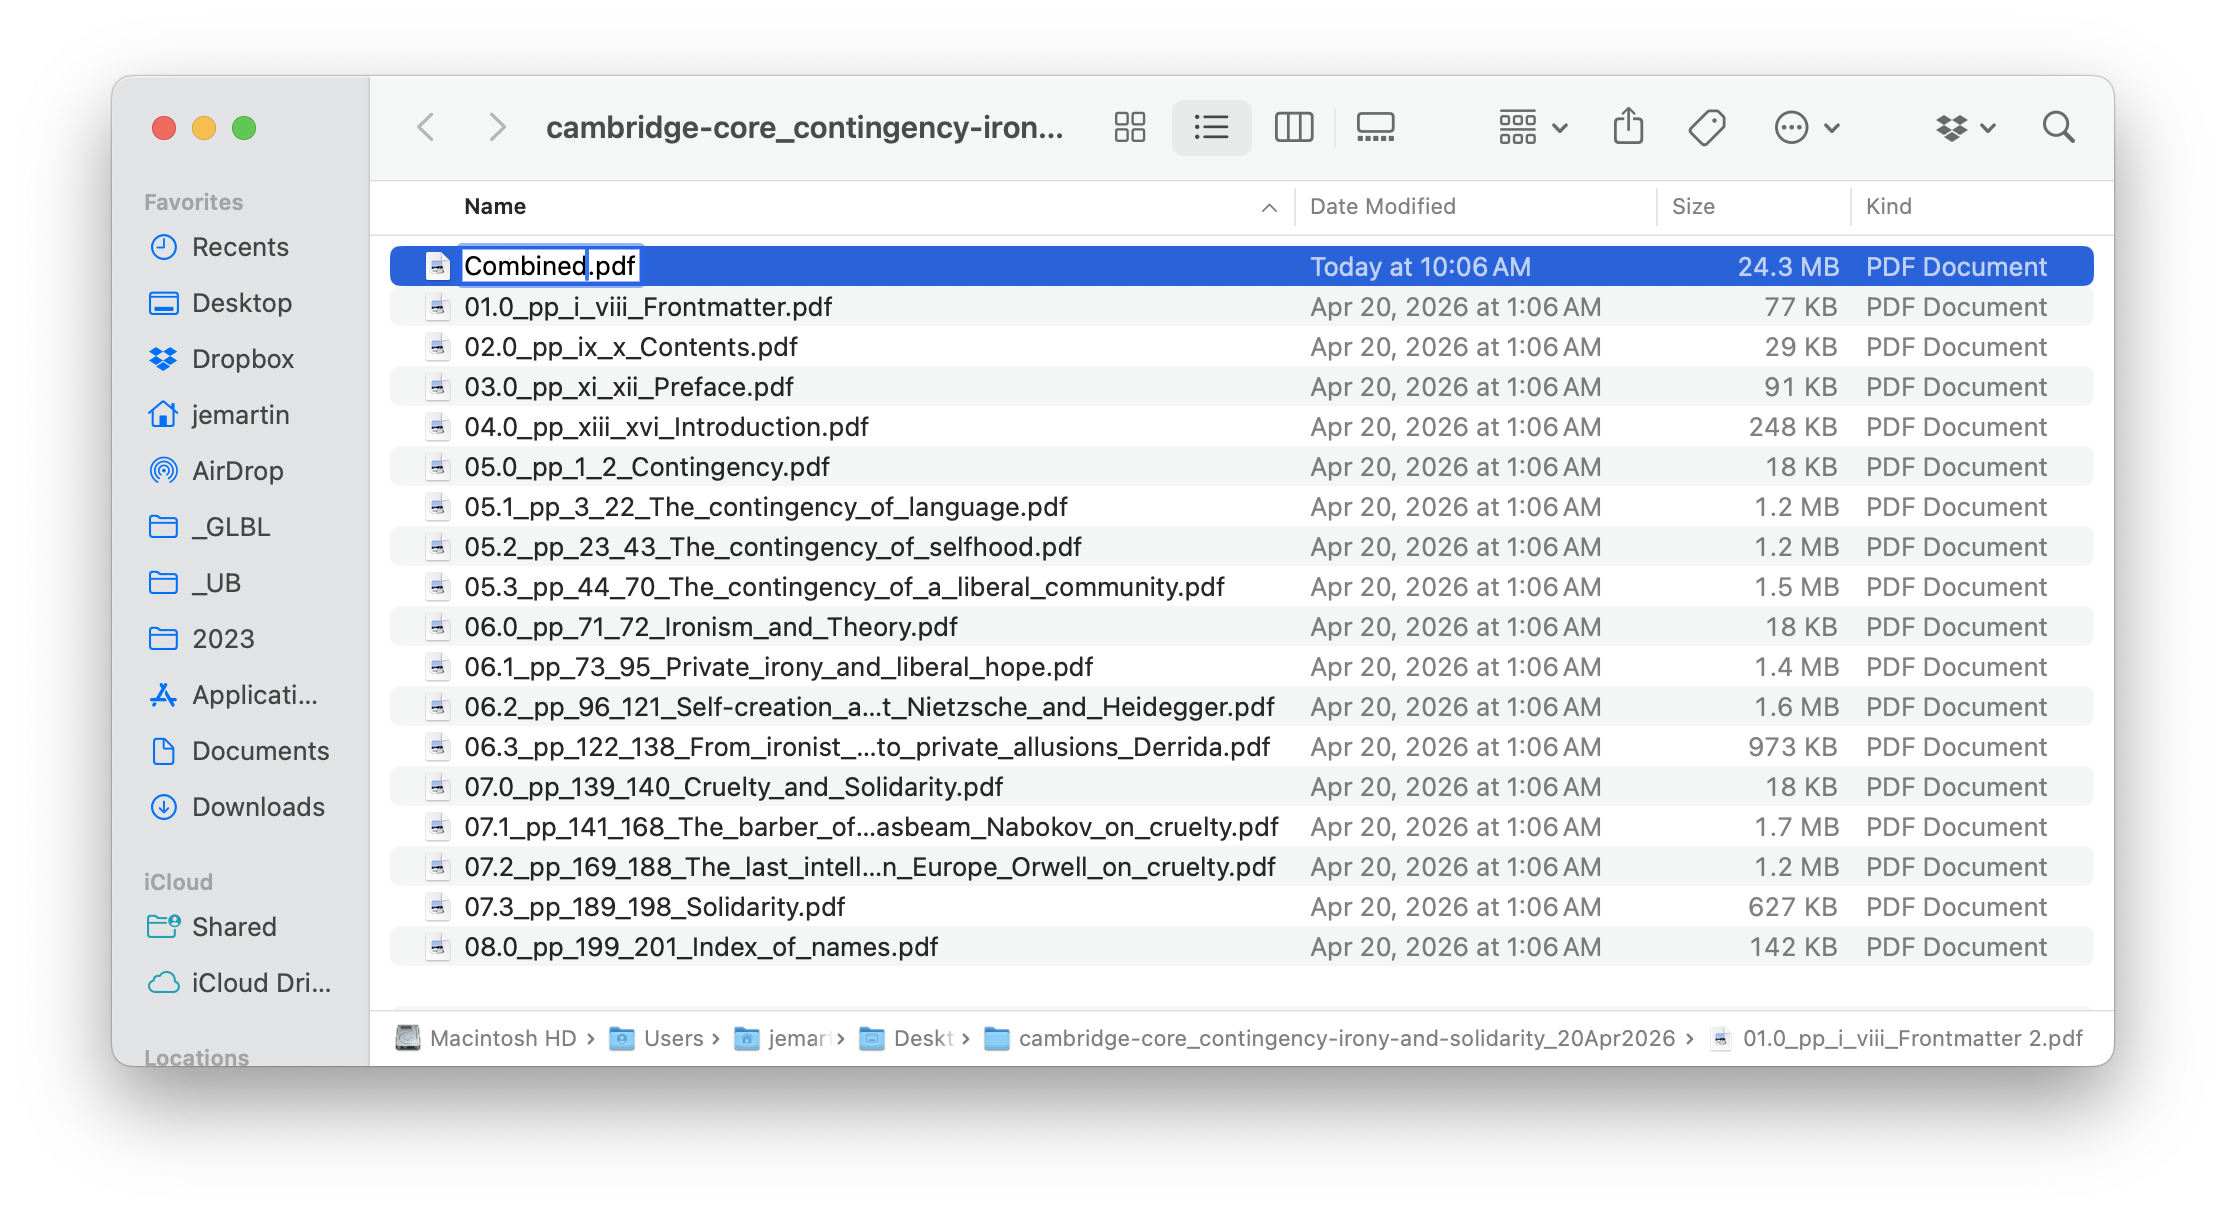
Task: Open the Tags editor icon
Action: click(1706, 127)
